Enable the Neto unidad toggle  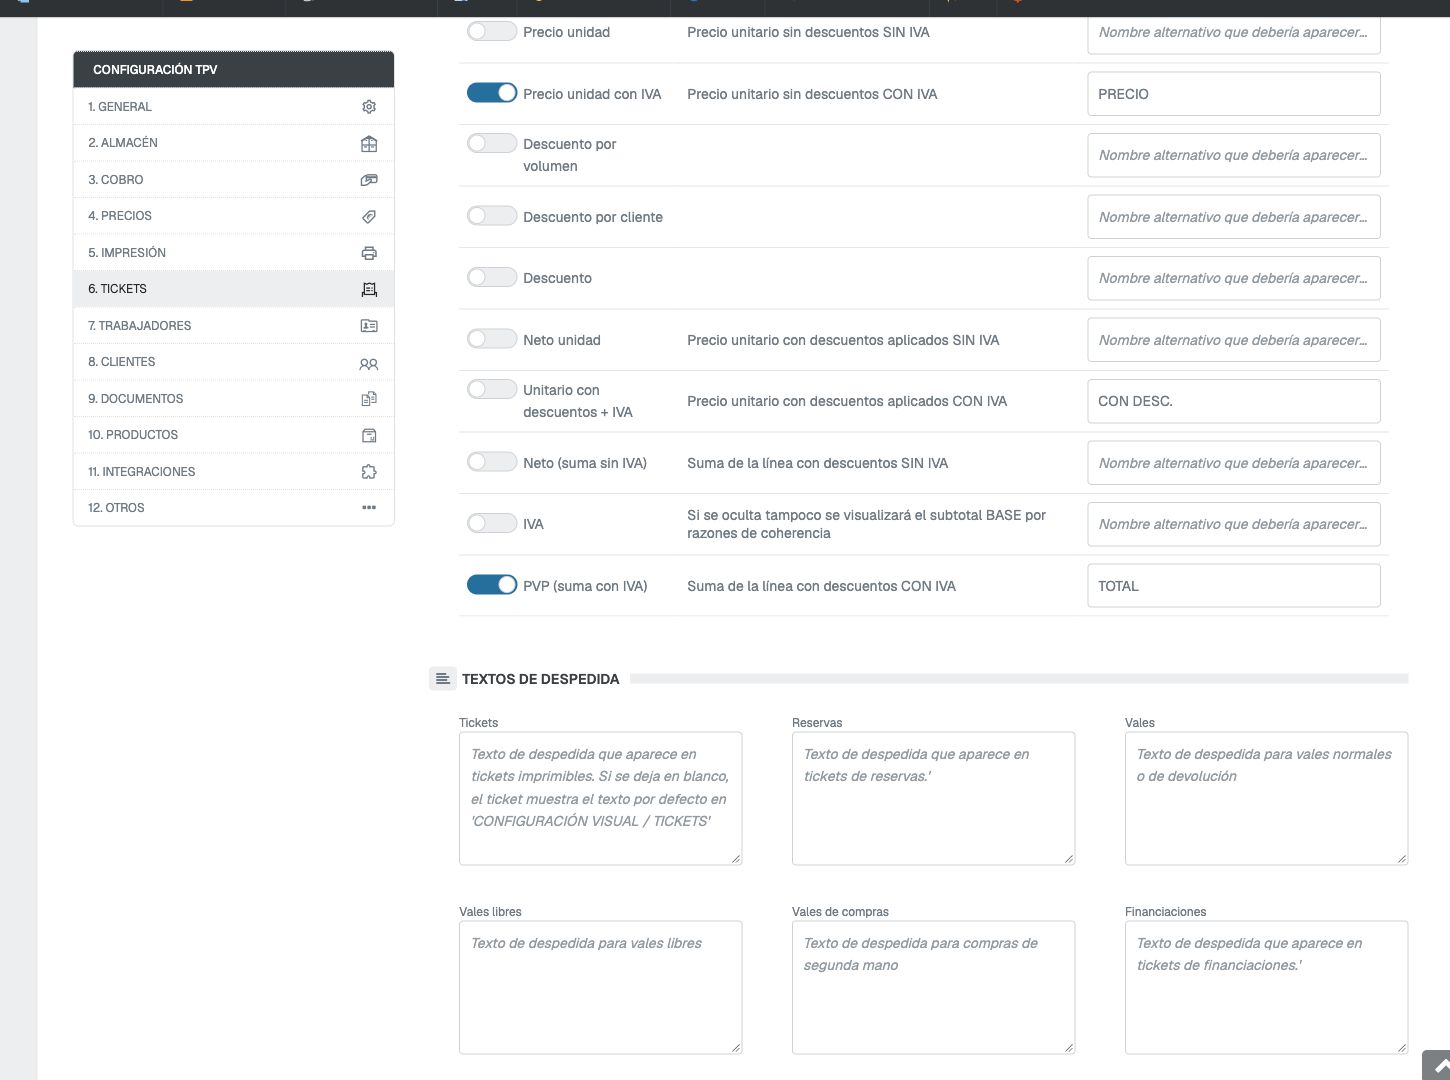(x=492, y=339)
